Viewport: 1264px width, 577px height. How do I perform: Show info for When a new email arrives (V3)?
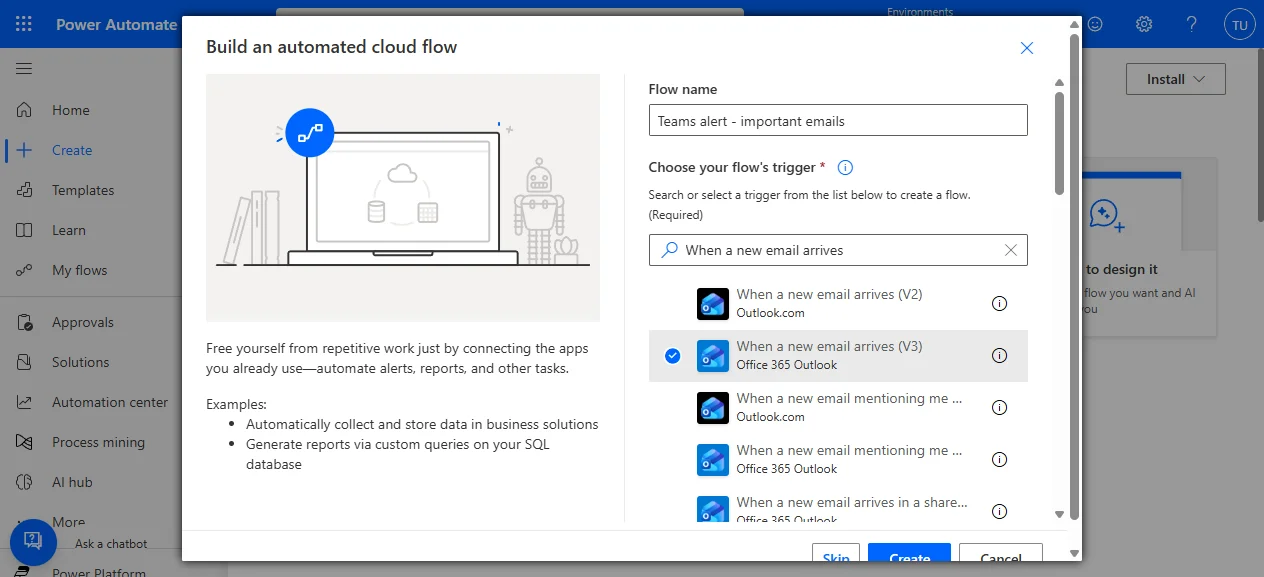999,355
